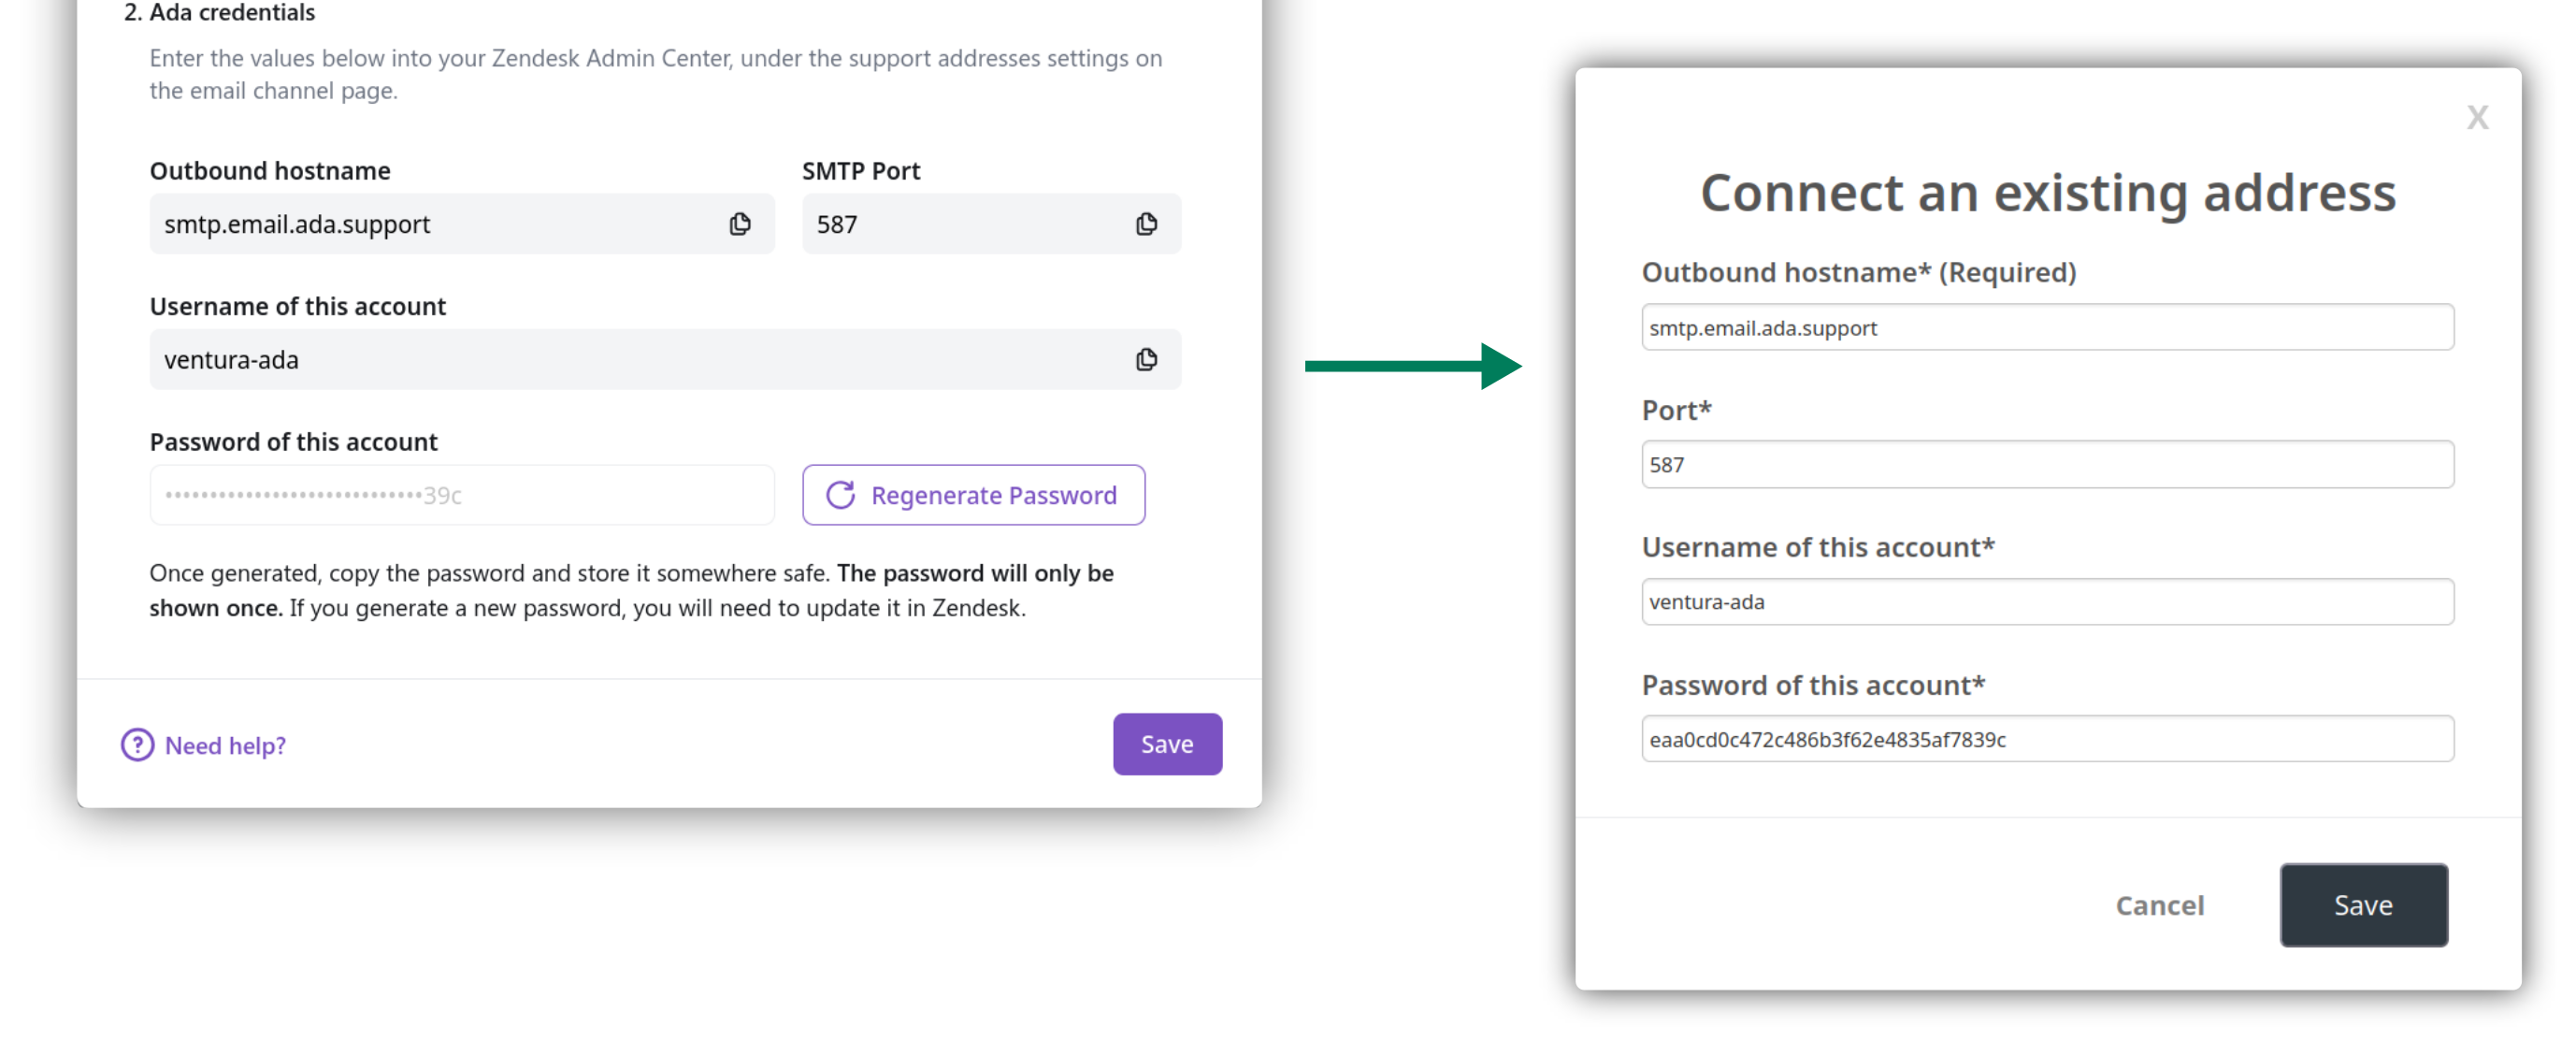Open the Need help? link
The image size is (2576, 1041).
(x=225, y=745)
